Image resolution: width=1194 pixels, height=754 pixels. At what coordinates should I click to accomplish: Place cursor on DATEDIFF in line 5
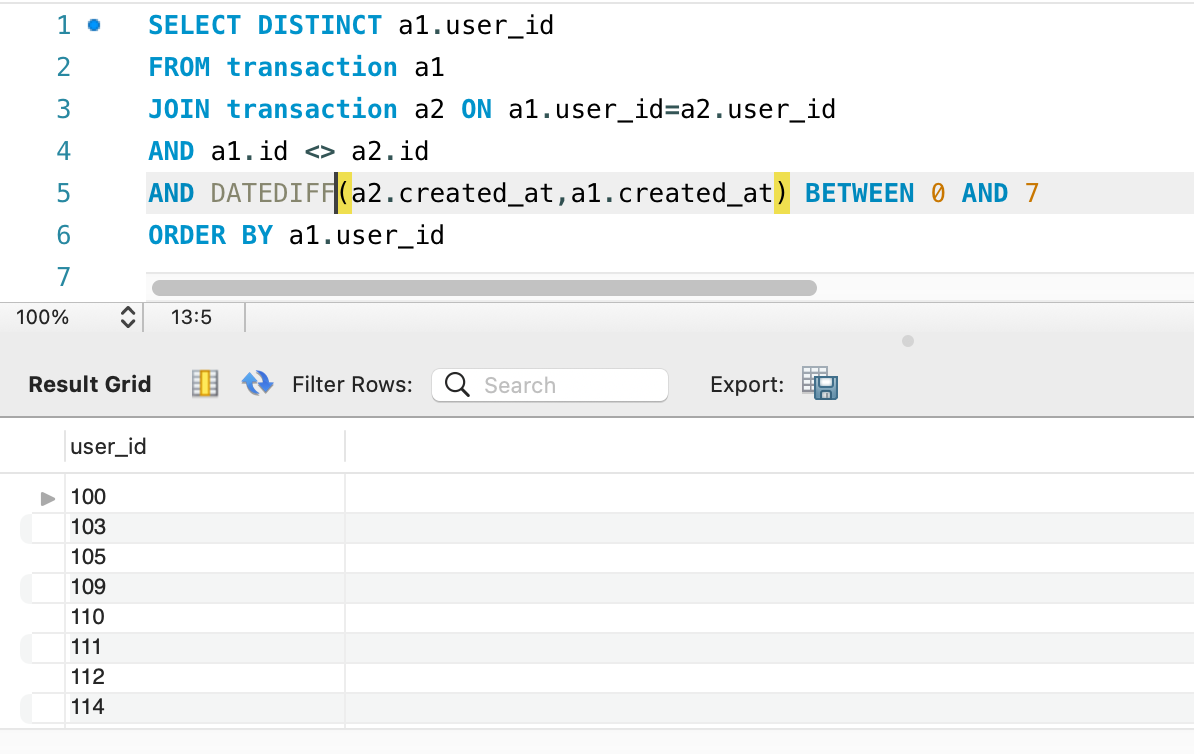(272, 193)
